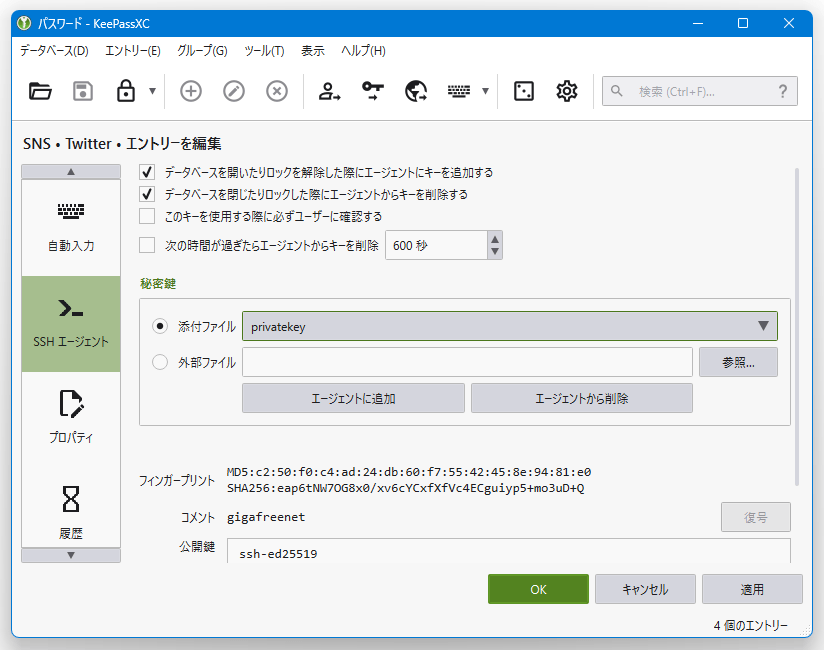824x650 pixels.
Task: Enable remove key after timeout checkbox
Action: (147, 245)
